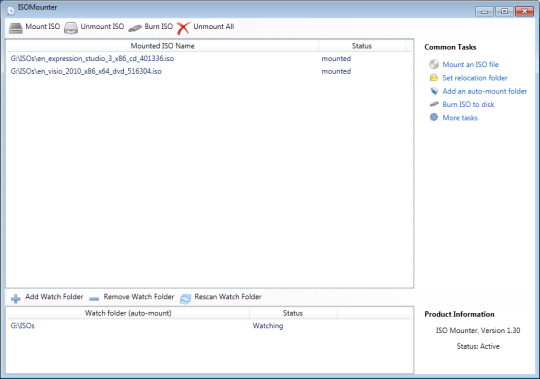Click the disc icon beside Mount an ISO file
Image resolution: width=540 pixels, height=379 pixels.
click(x=434, y=64)
